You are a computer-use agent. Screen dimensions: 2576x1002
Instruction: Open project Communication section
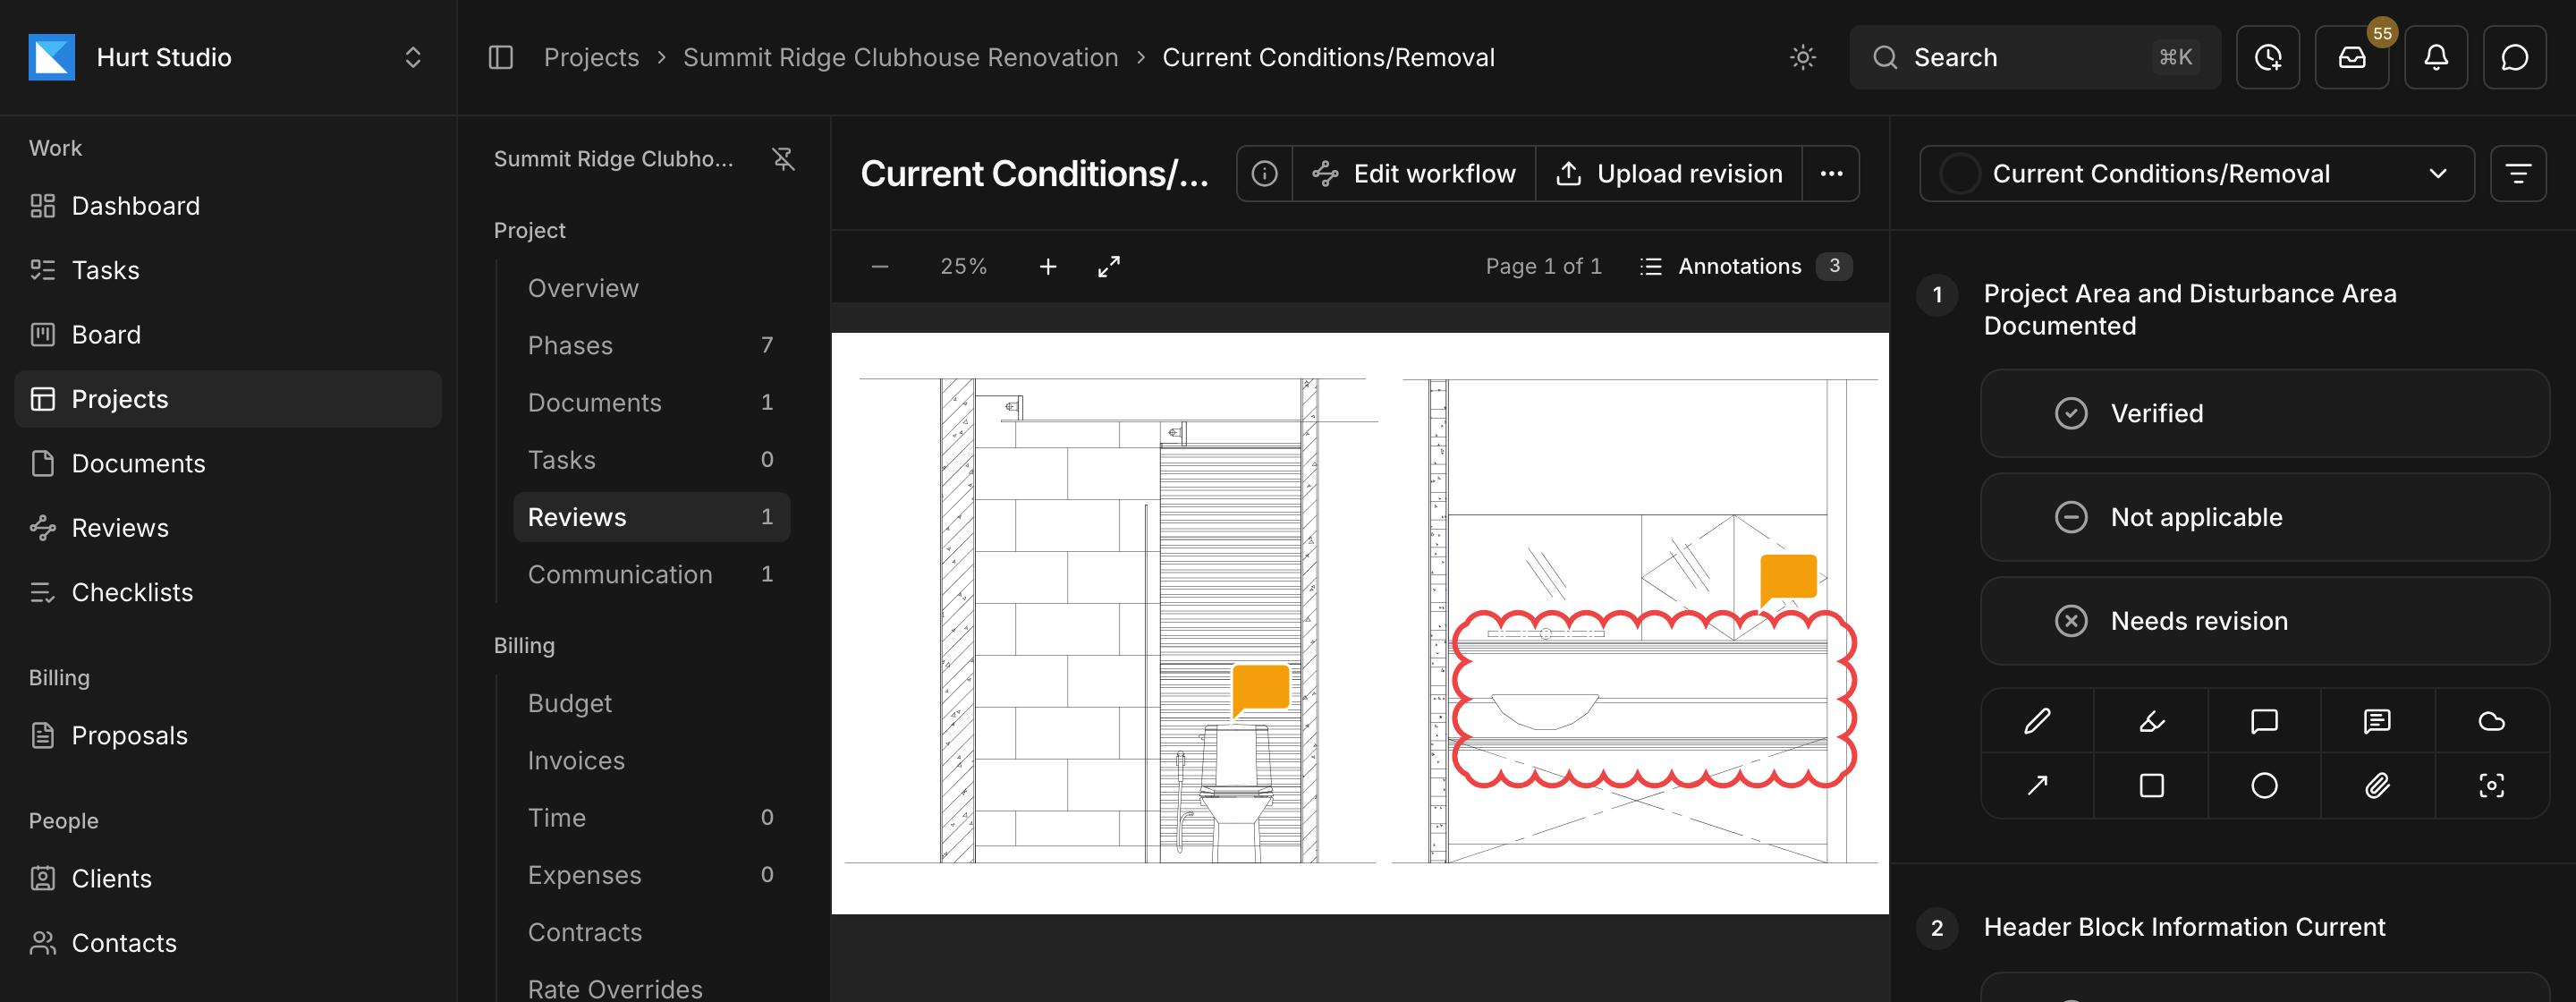tap(651, 574)
